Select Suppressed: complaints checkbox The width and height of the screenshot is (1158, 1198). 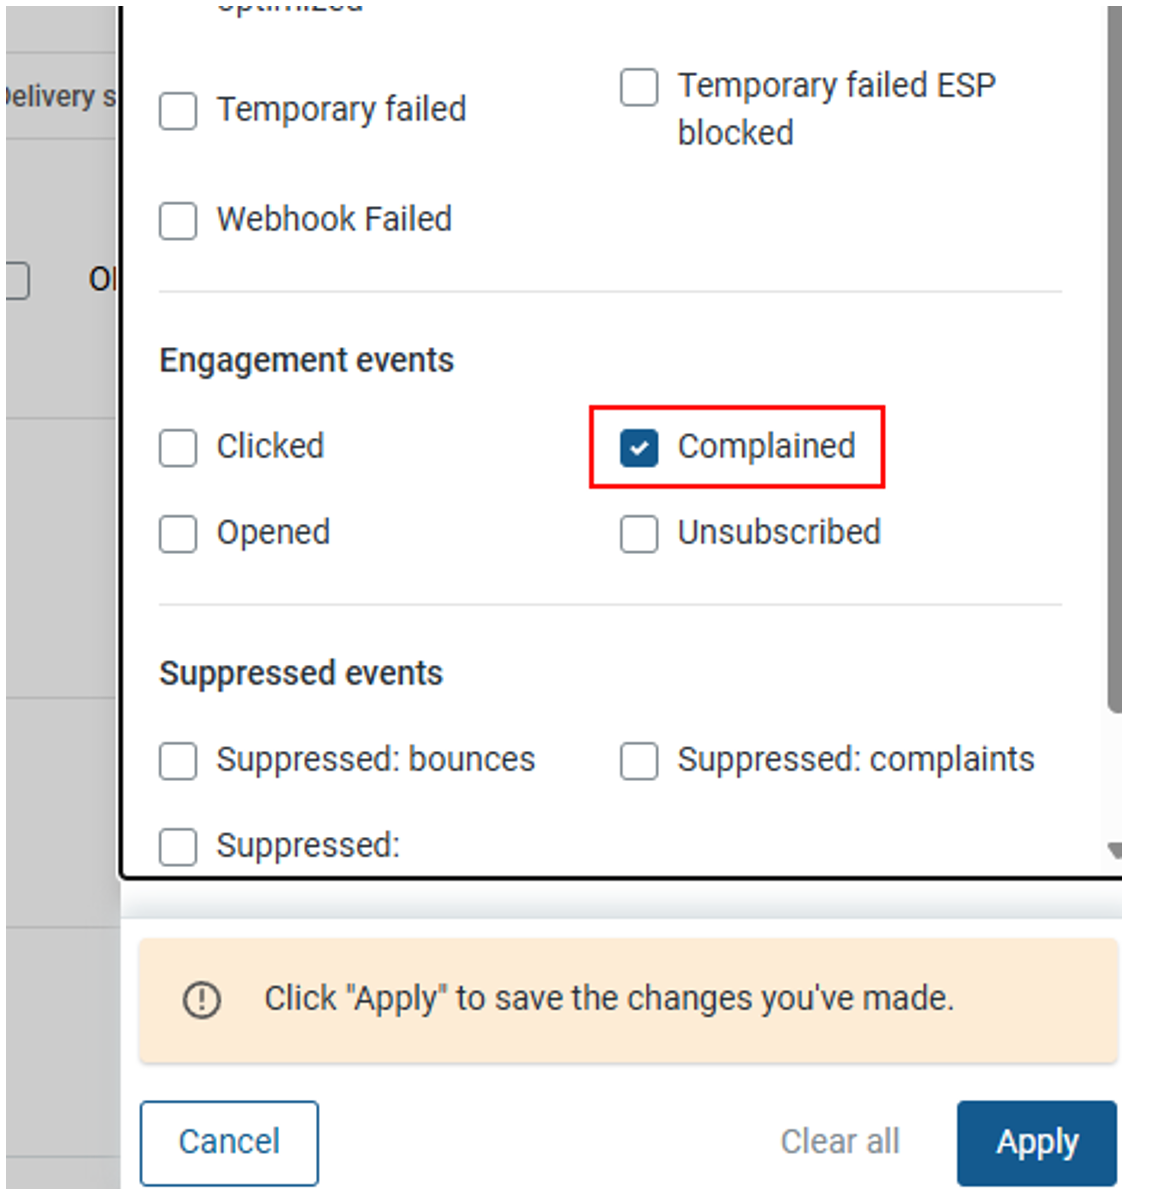[x=639, y=760]
